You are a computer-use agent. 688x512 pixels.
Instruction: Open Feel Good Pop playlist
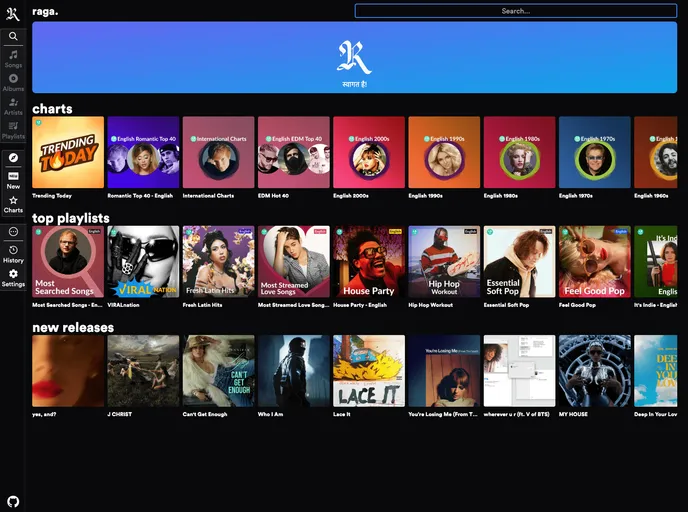point(595,261)
